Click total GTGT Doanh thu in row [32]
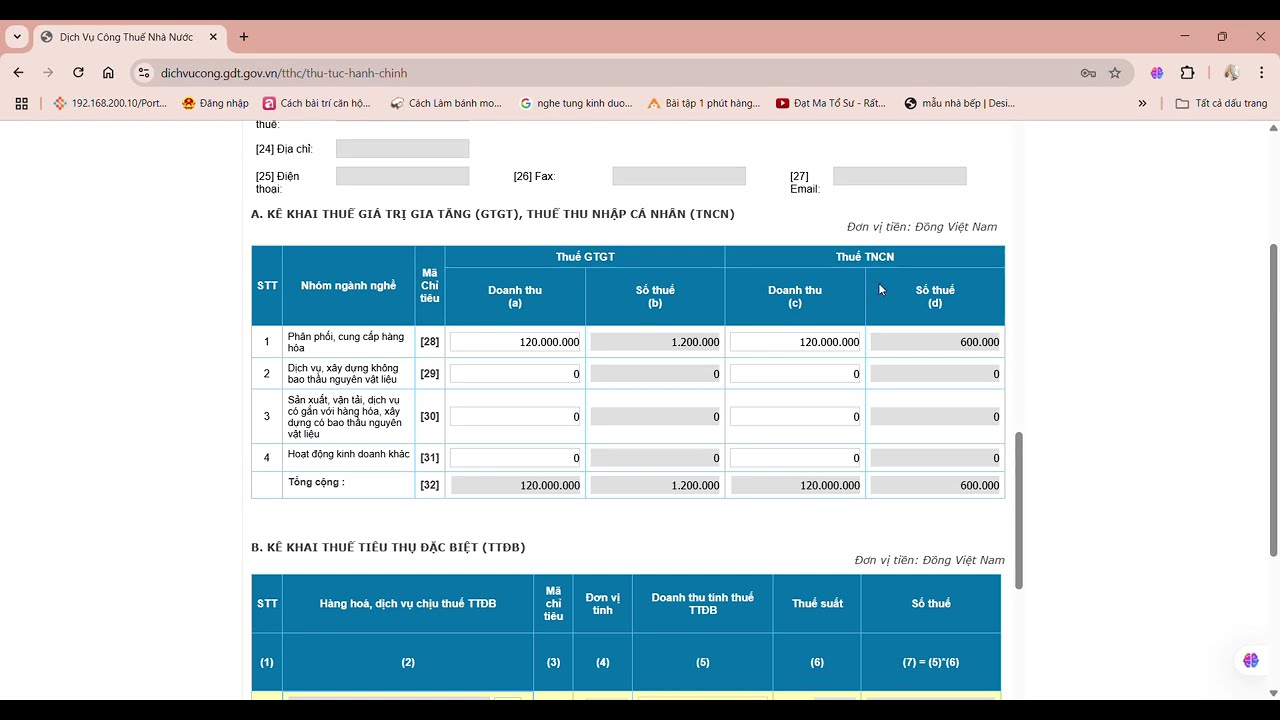 tap(515, 485)
